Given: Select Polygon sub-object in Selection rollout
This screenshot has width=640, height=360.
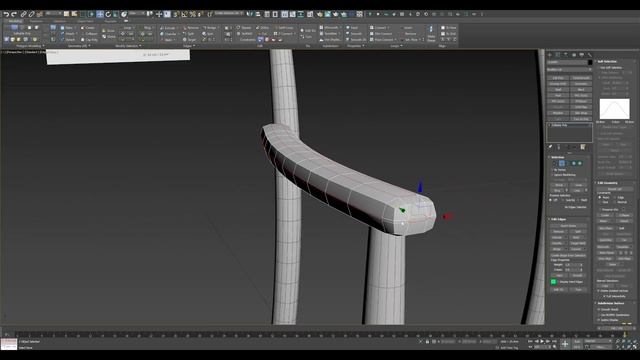Looking at the screenshot, I should click(x=574, y=163).
